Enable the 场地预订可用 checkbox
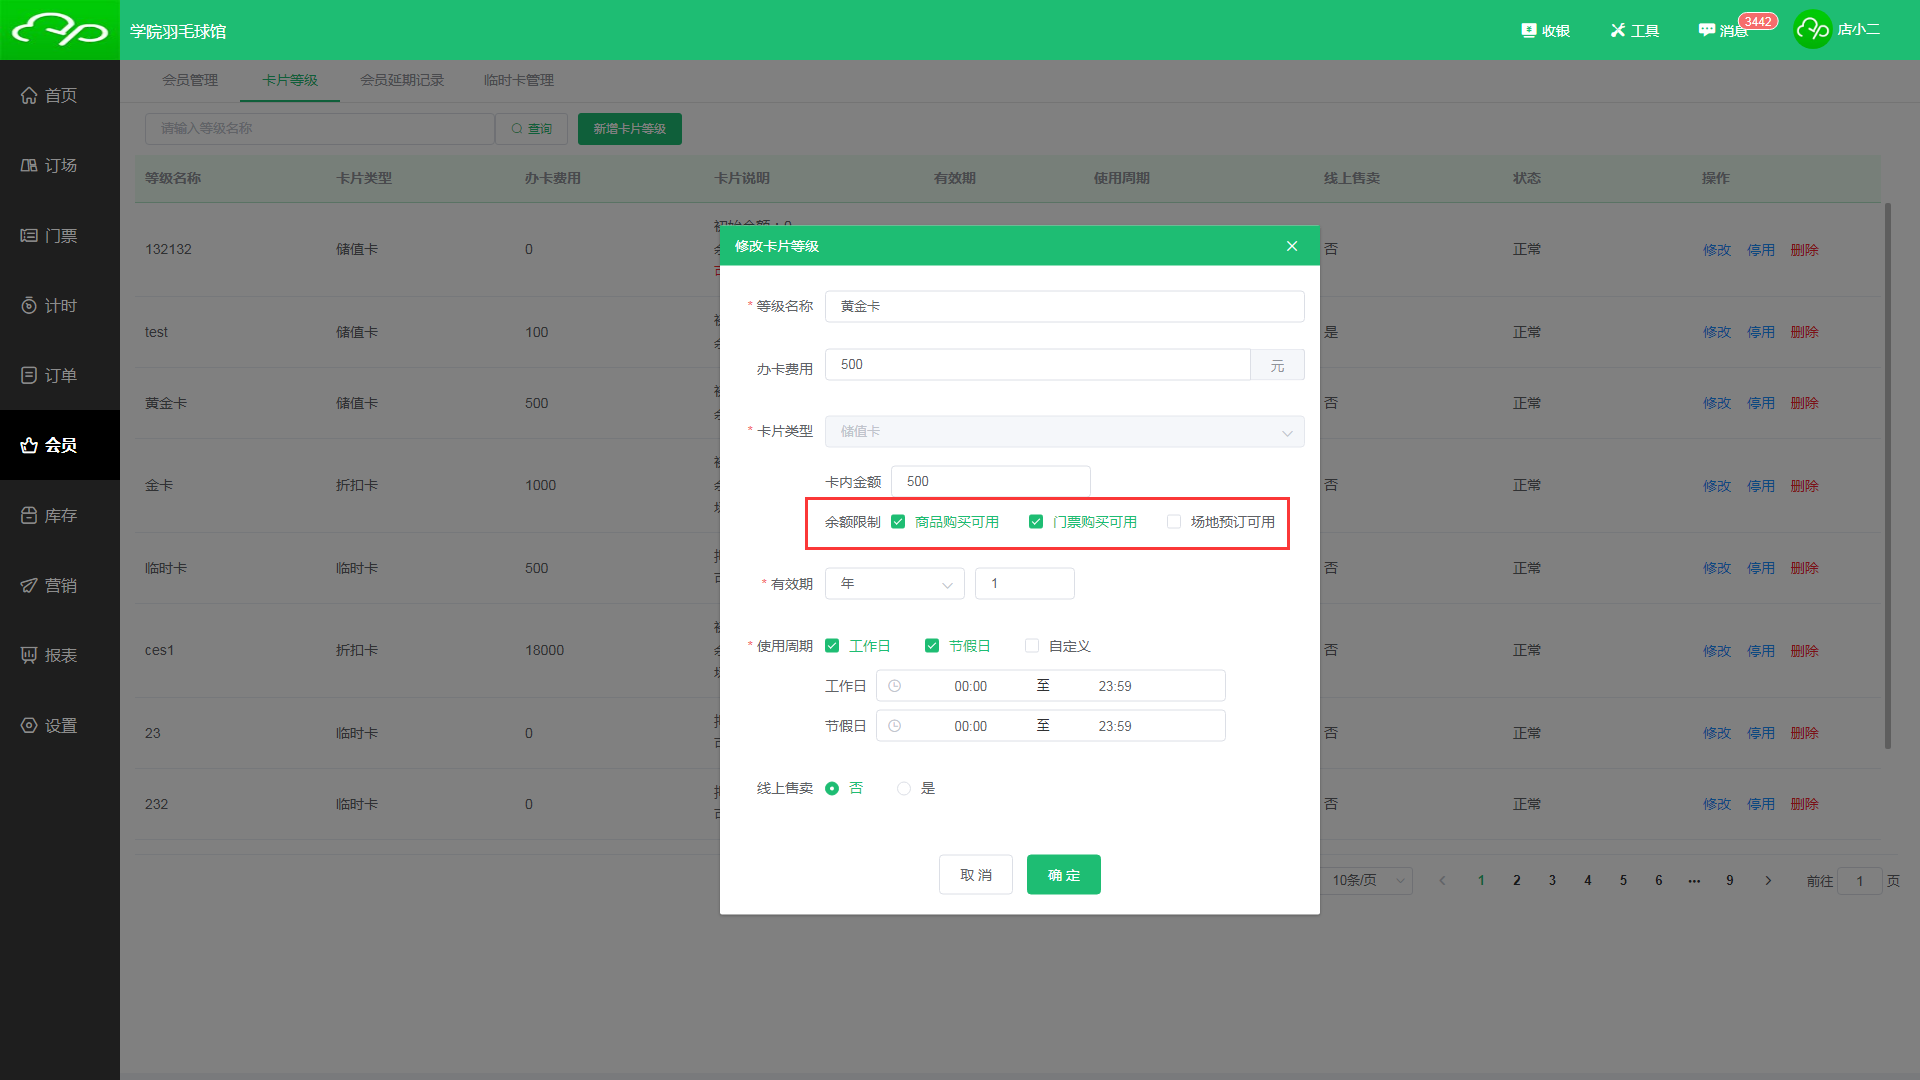Image resolution: width=1920 pixels, height=1080 pixels. coord(1174,522)
